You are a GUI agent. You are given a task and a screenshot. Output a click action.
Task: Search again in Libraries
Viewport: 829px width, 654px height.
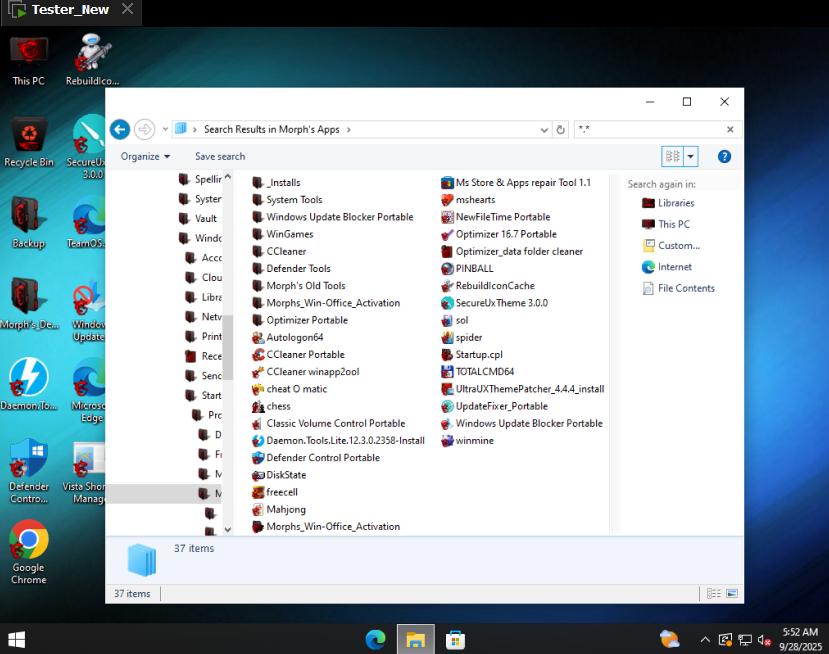click(x=675, y=203)
